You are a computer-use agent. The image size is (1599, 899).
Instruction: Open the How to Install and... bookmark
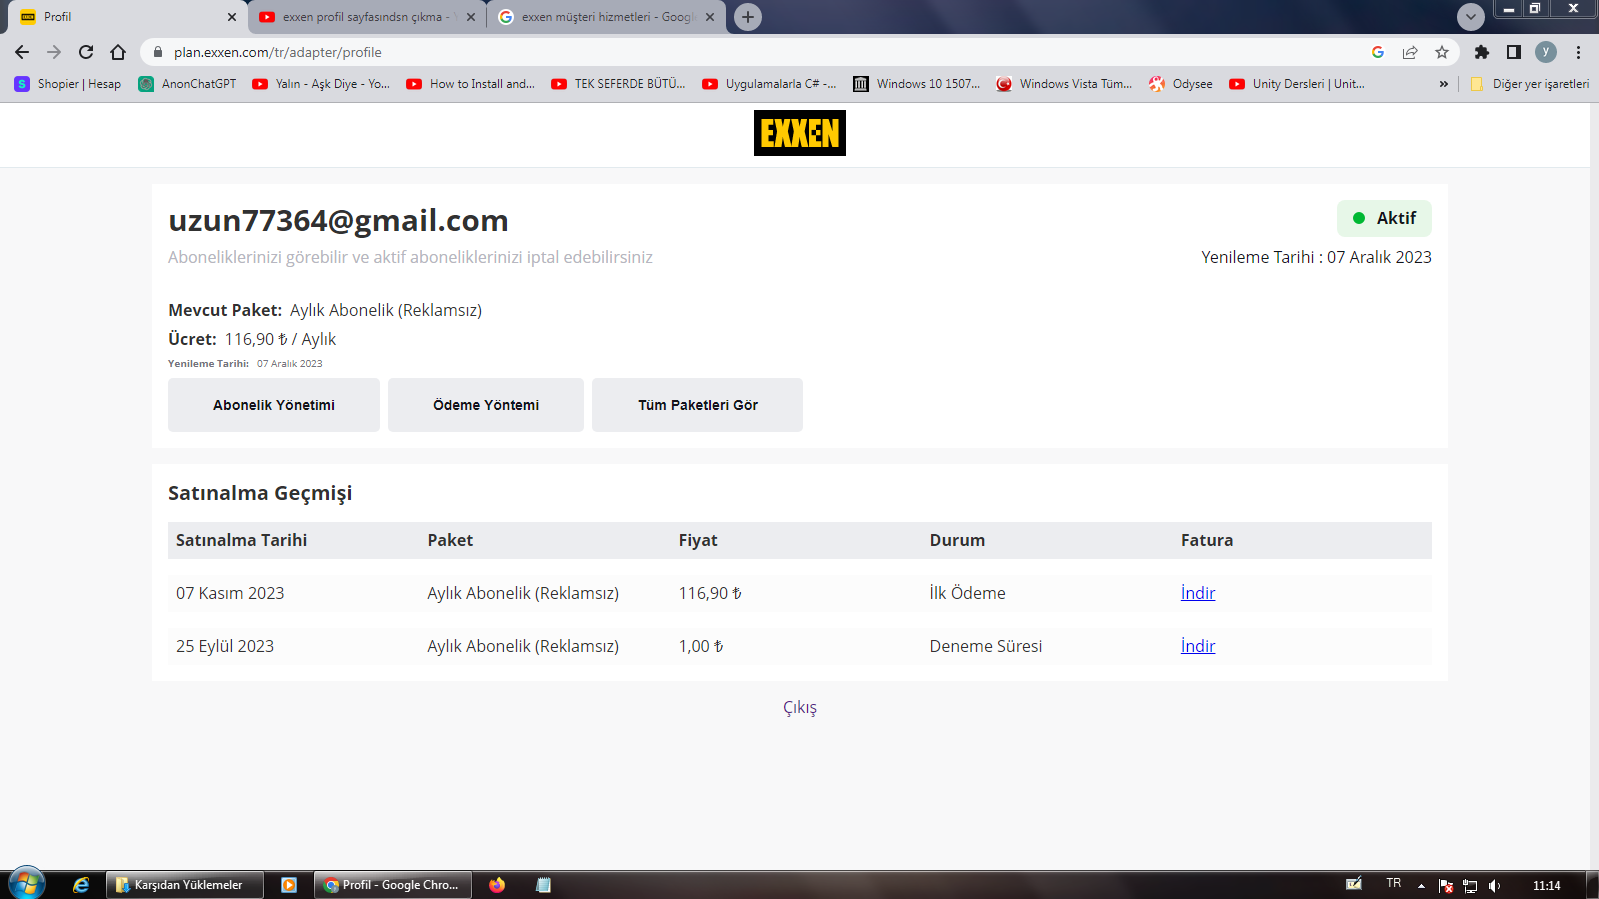click(471, 84)
